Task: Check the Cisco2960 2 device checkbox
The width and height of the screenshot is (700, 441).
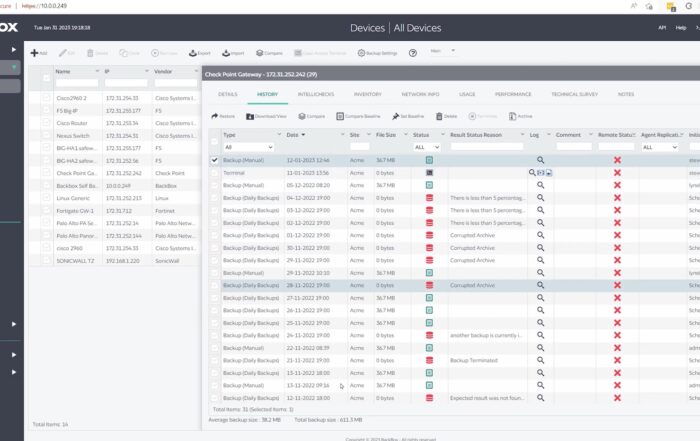Action: point(46,98)
